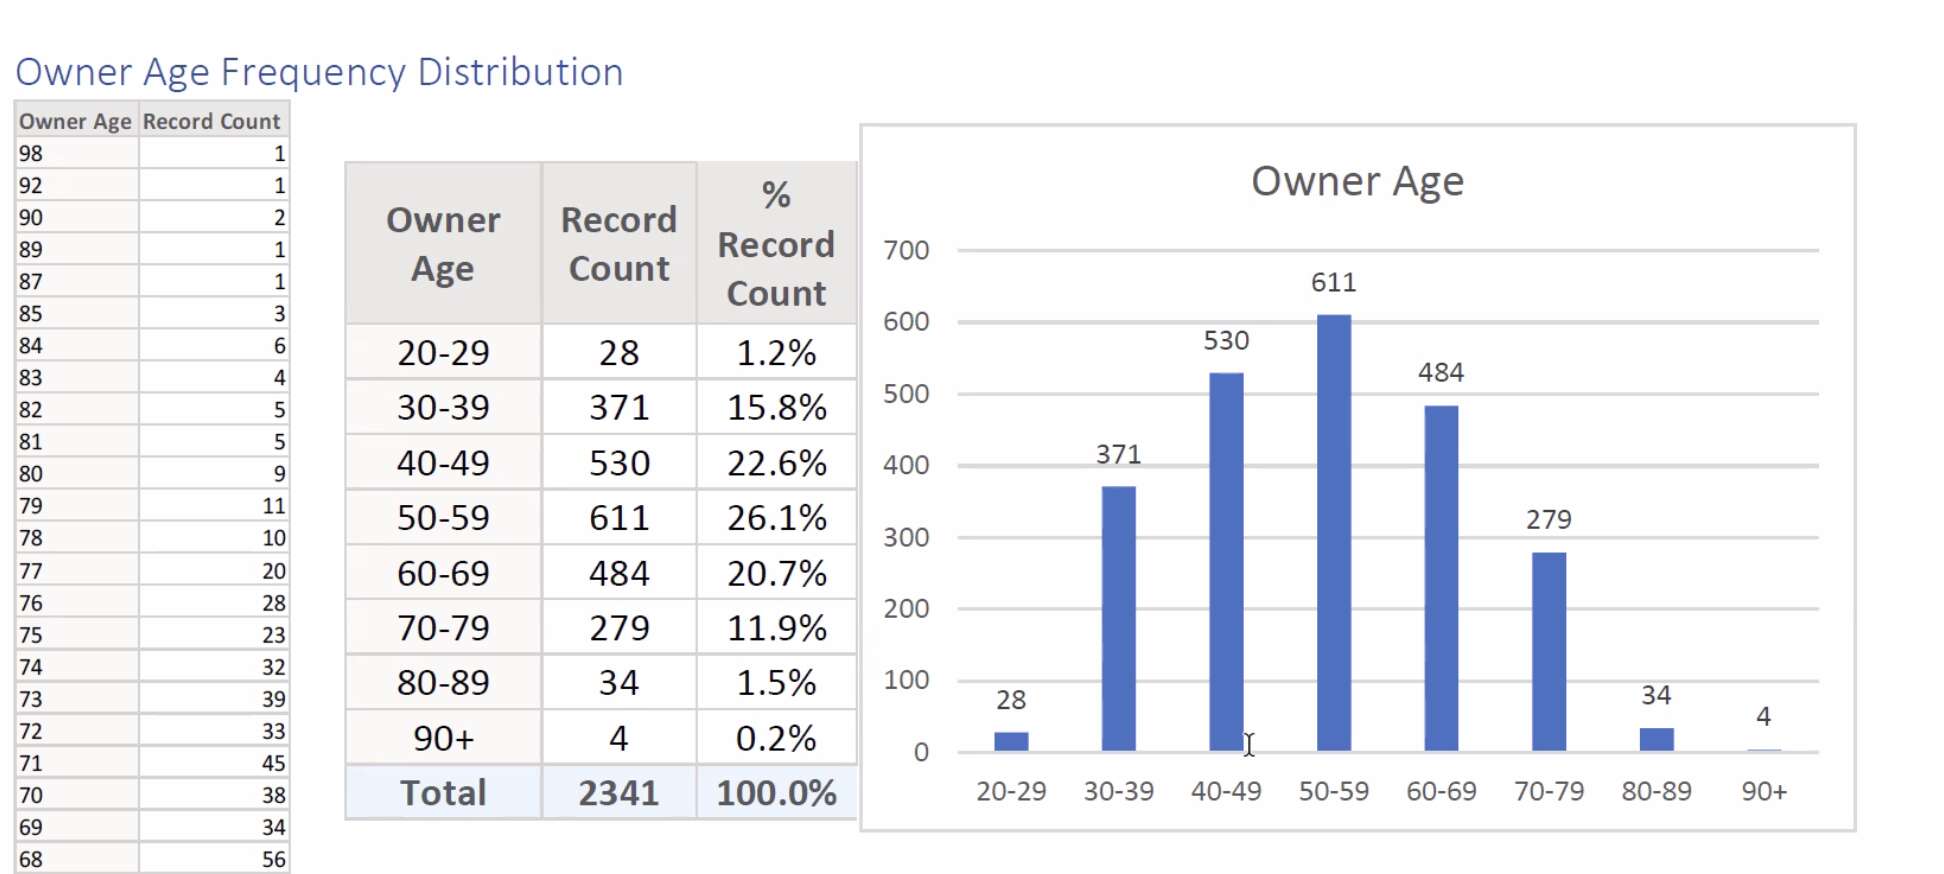Click the record count 56 for age 68
The height and width of the screenshot is (874, 1944).
click(x=213, y=859)
